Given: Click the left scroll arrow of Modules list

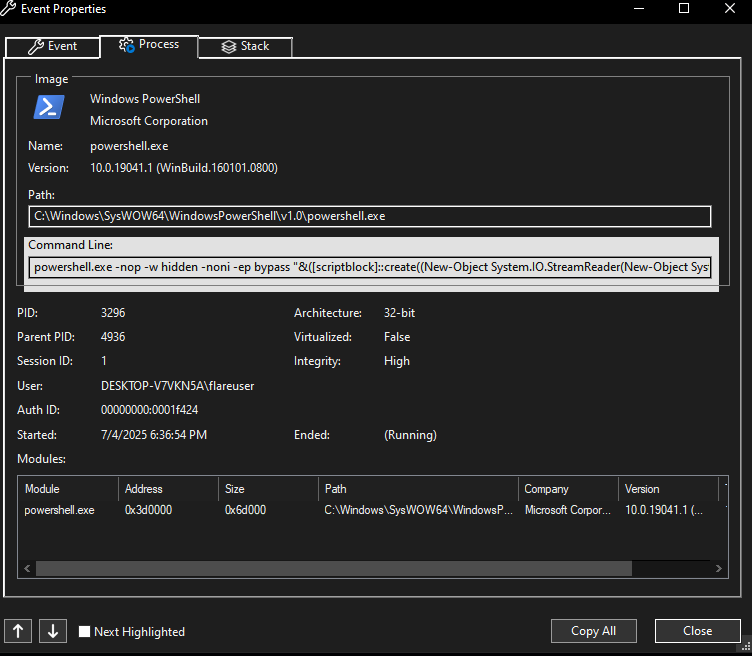Looking at the screenshot, I should coord(27,568).
